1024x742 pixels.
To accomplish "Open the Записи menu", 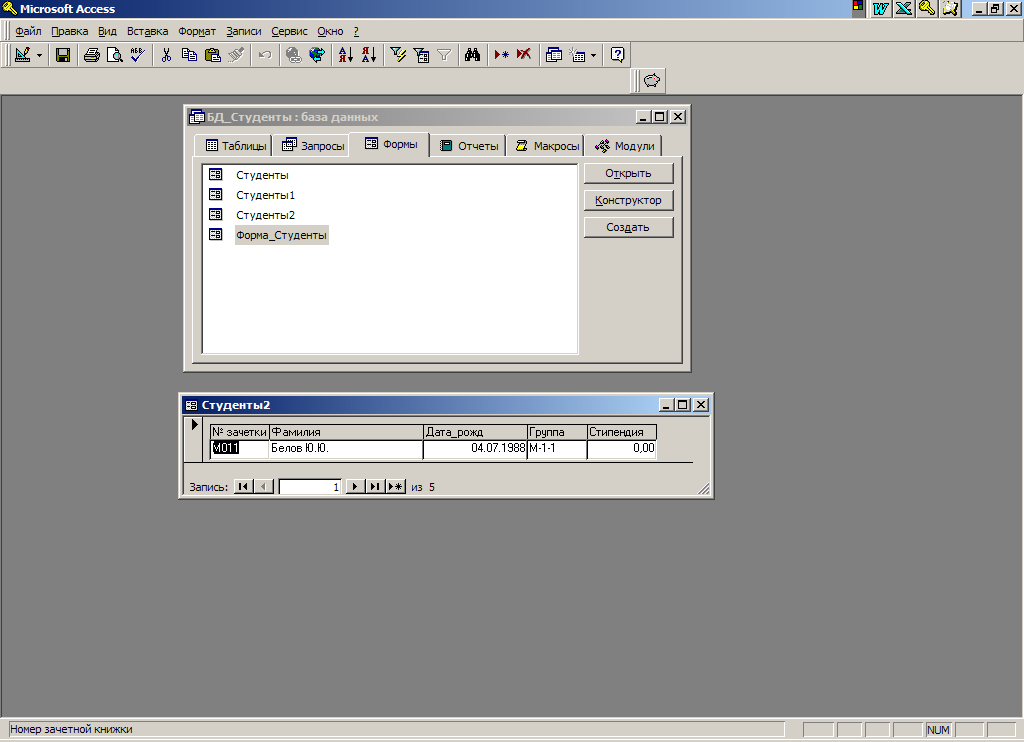I will pos(244,31).
